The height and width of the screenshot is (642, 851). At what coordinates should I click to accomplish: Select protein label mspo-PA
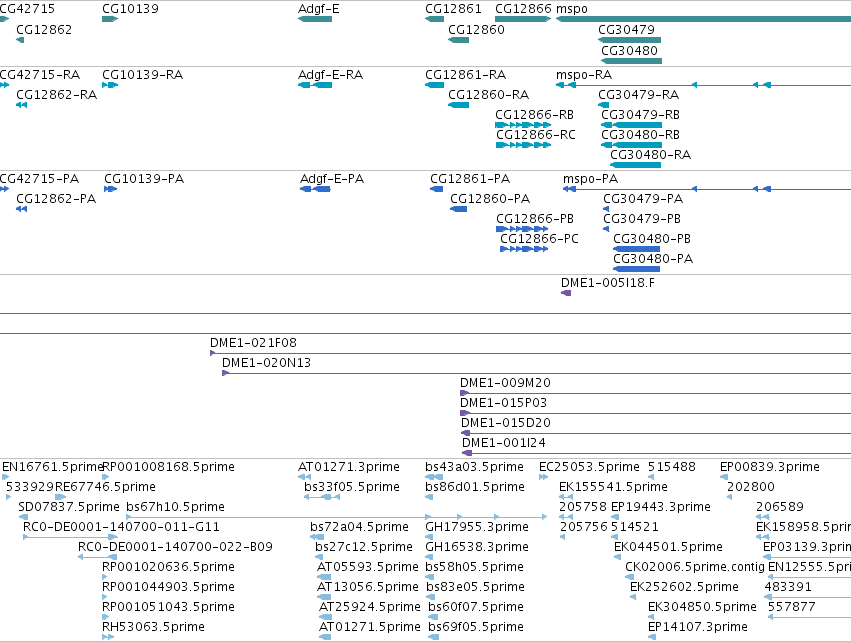[x=590, y=179]
